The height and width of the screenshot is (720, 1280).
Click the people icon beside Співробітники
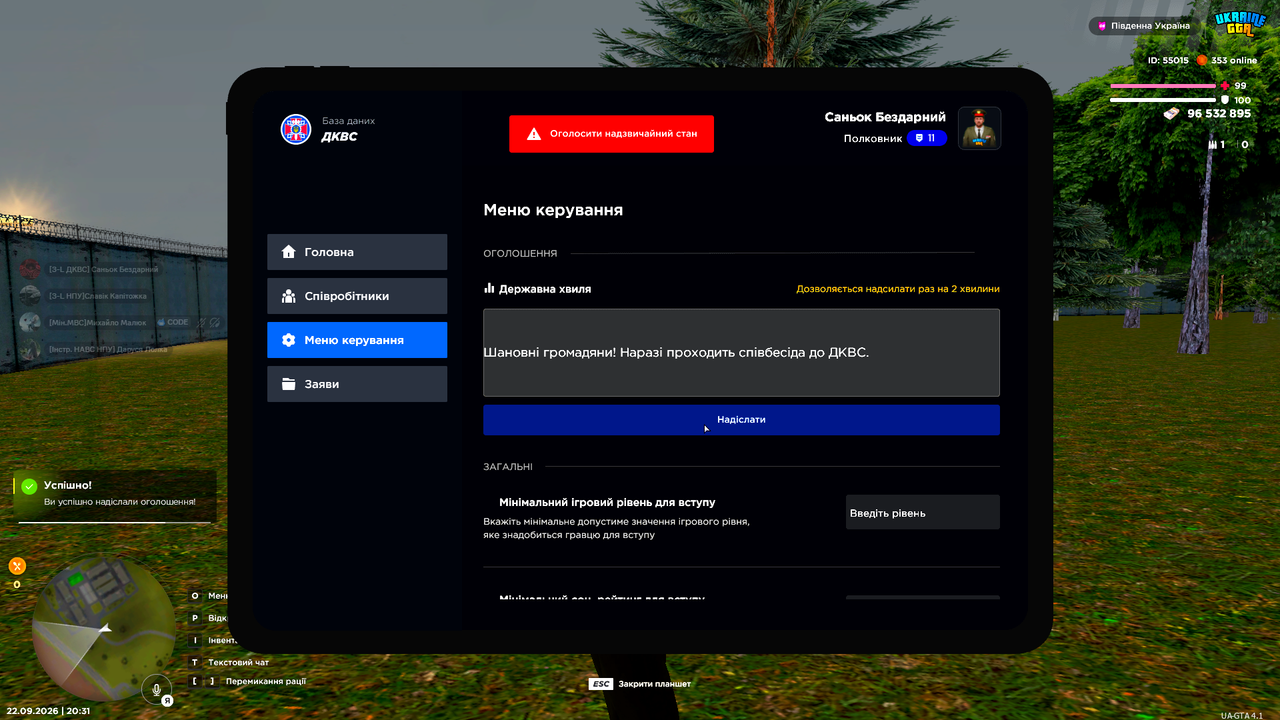pos(289,296)
